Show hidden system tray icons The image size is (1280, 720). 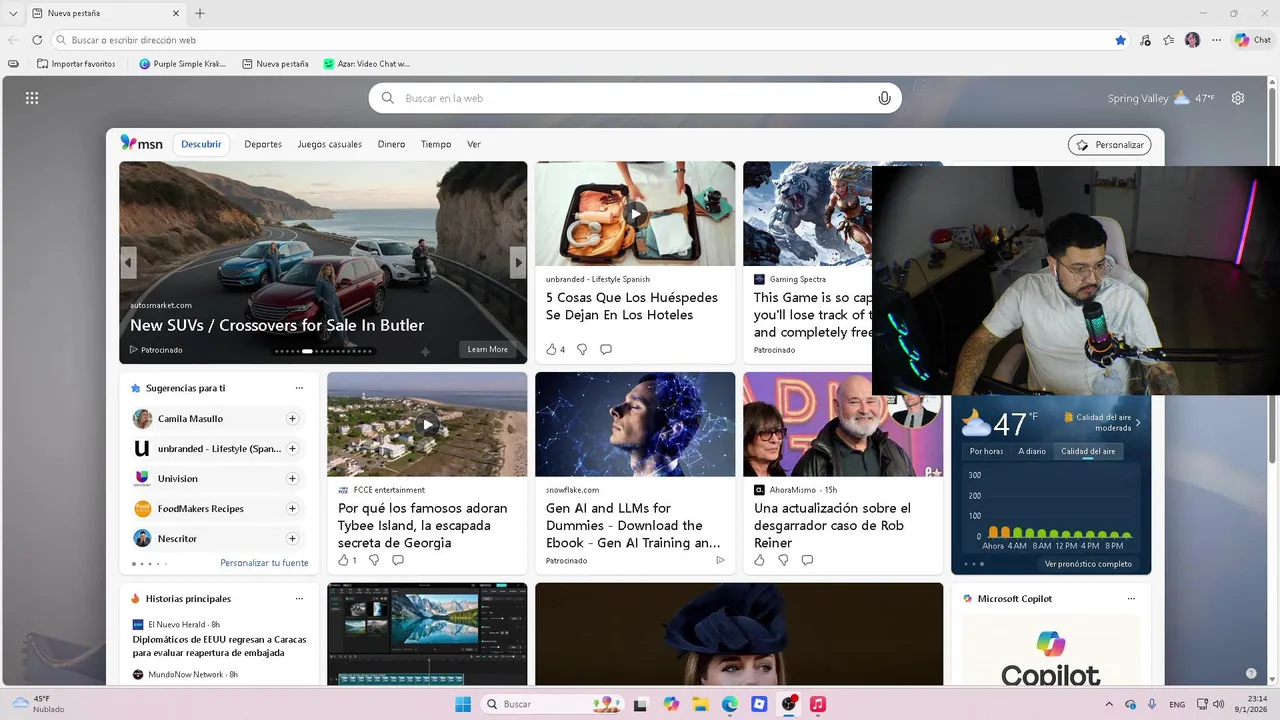1108,704
